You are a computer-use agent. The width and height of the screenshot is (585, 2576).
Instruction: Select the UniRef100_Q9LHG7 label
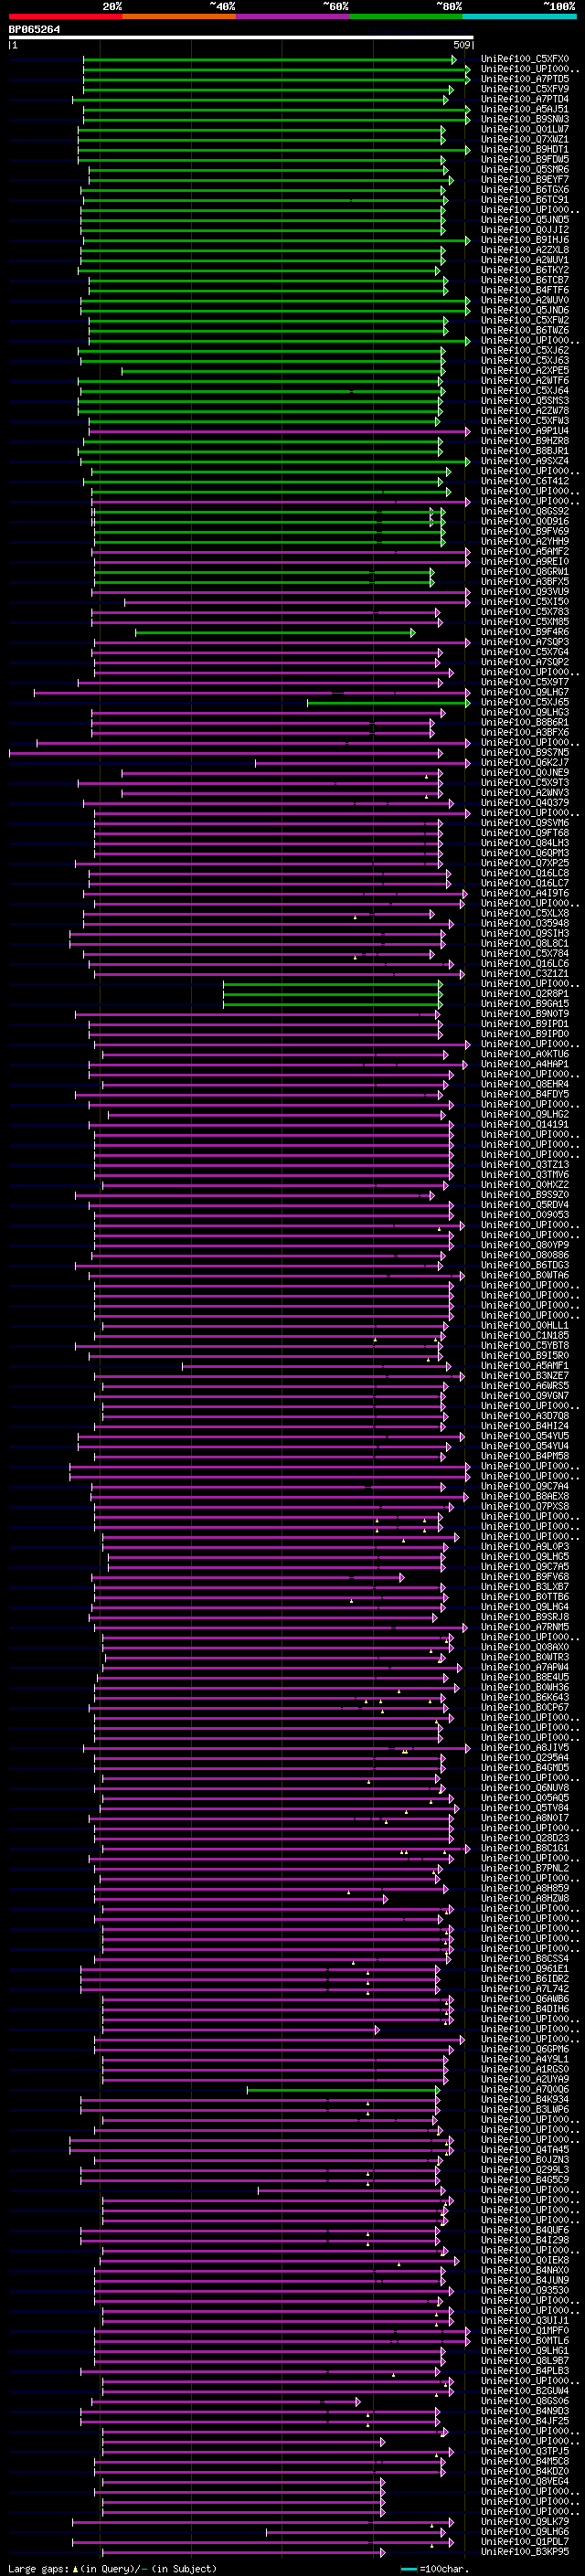click(525, 692)
